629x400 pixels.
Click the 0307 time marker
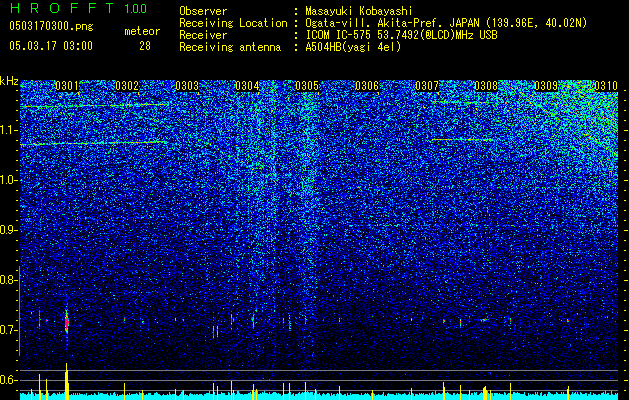pos(427,86)
